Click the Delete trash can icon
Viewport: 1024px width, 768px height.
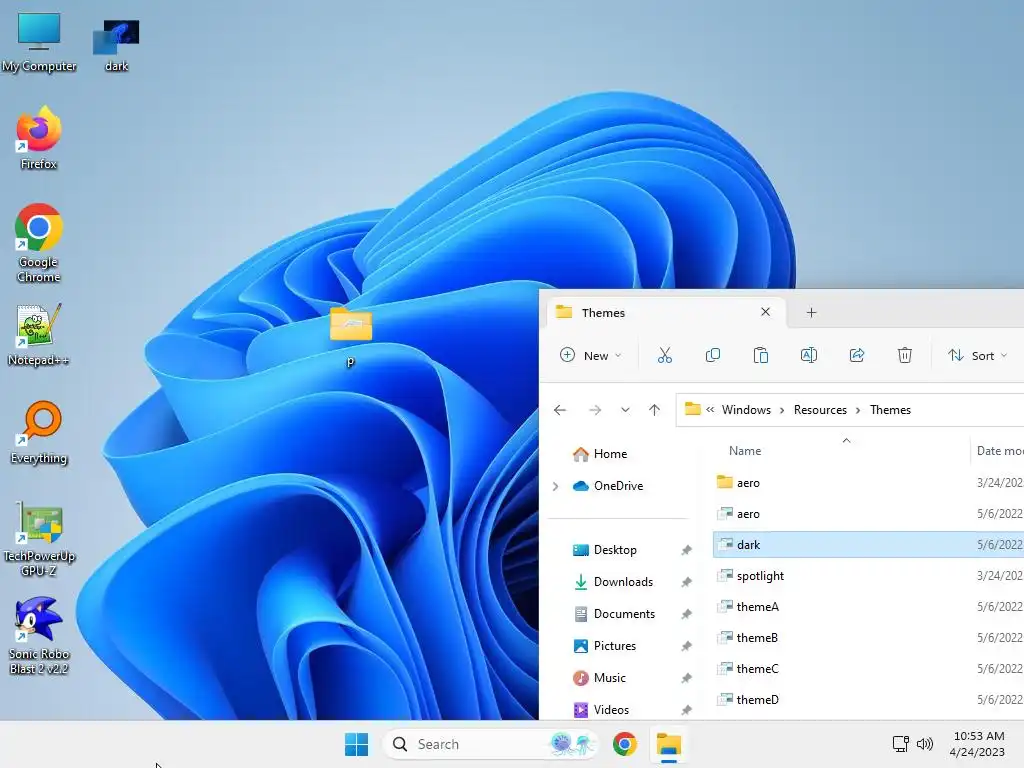(904, 355)
